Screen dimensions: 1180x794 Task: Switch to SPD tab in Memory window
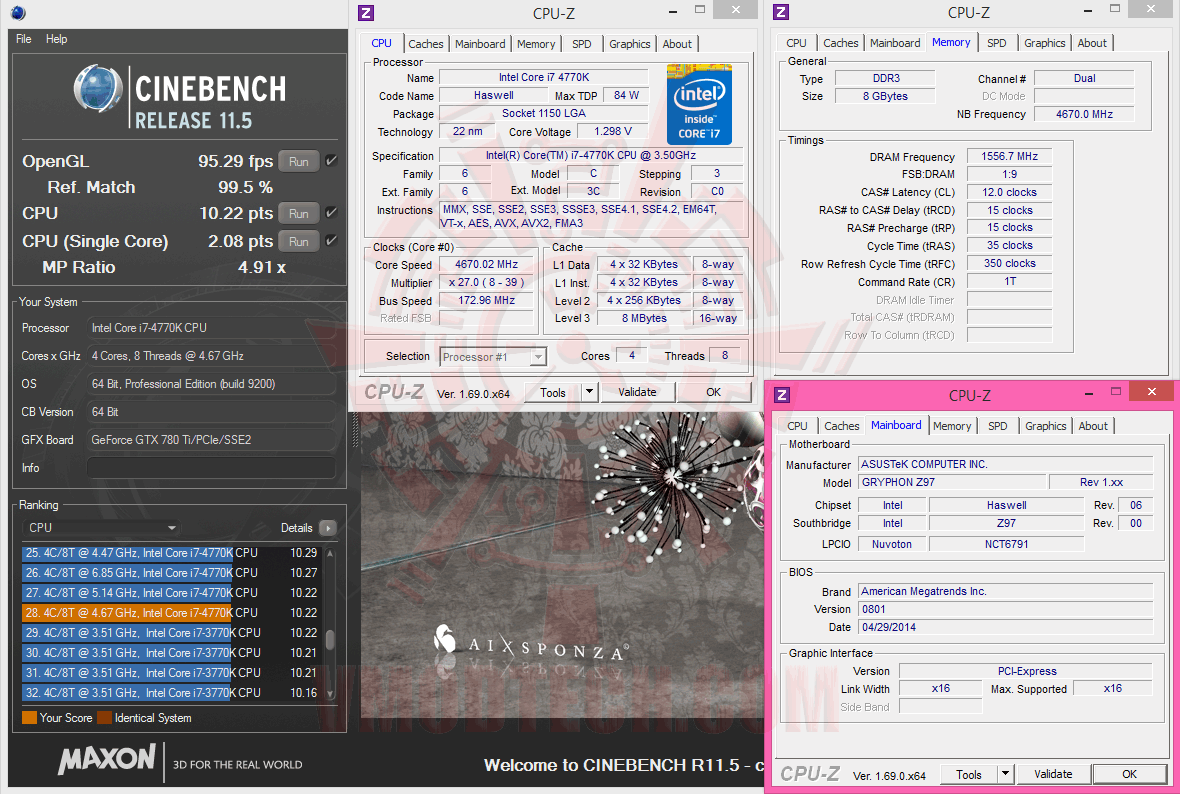click(996, 43)
